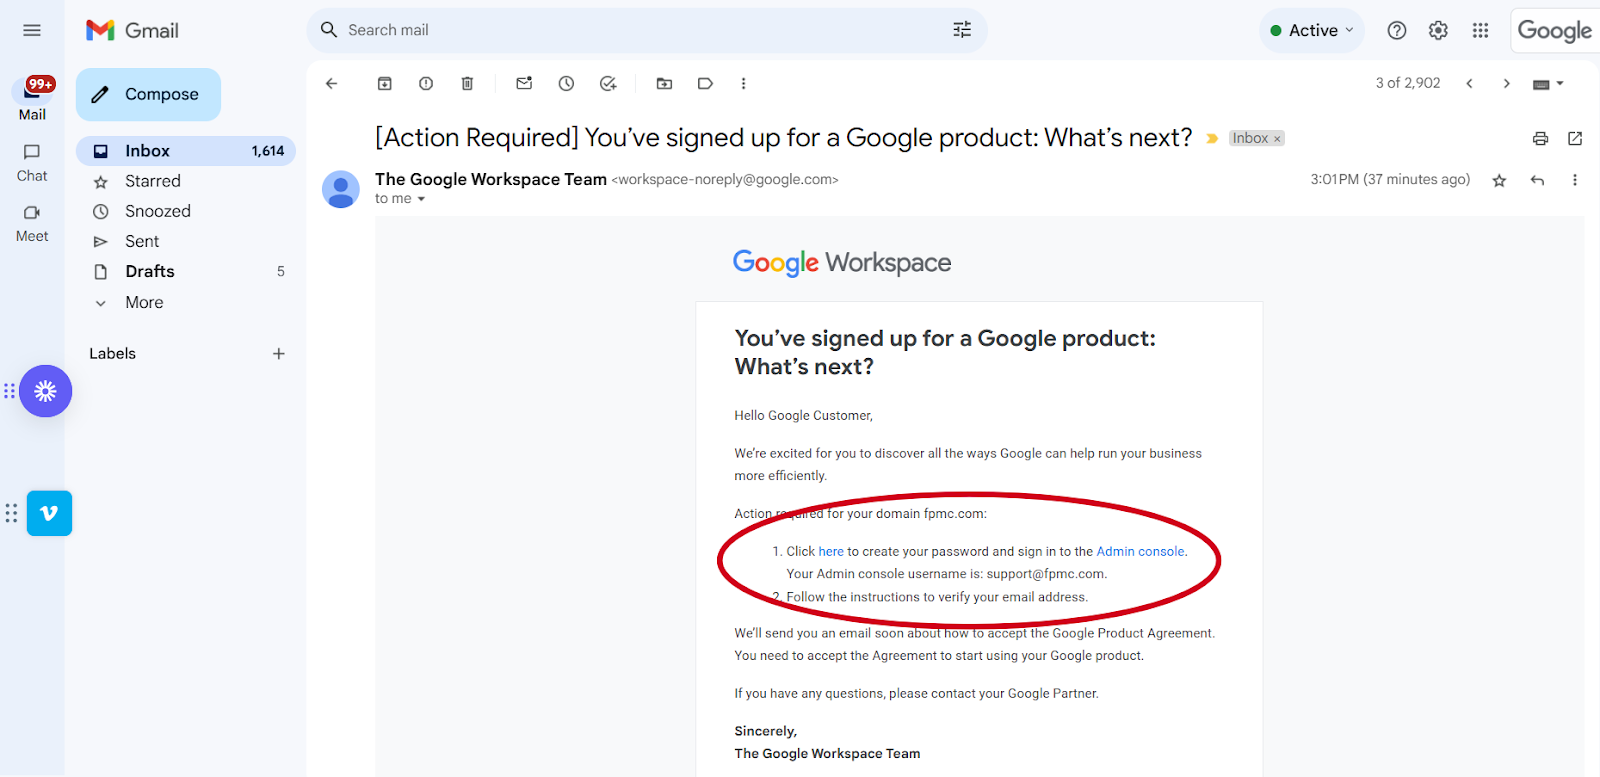Create new label with plus icon
This screenshot has width=1600, height=777.
(279, 354)
